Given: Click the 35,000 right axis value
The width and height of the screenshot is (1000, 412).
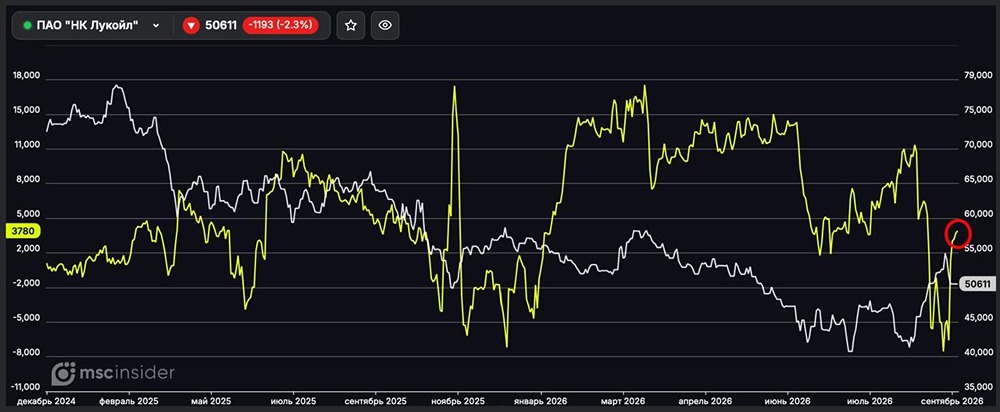Looking at the screenshot, I should tap(978, 387).
